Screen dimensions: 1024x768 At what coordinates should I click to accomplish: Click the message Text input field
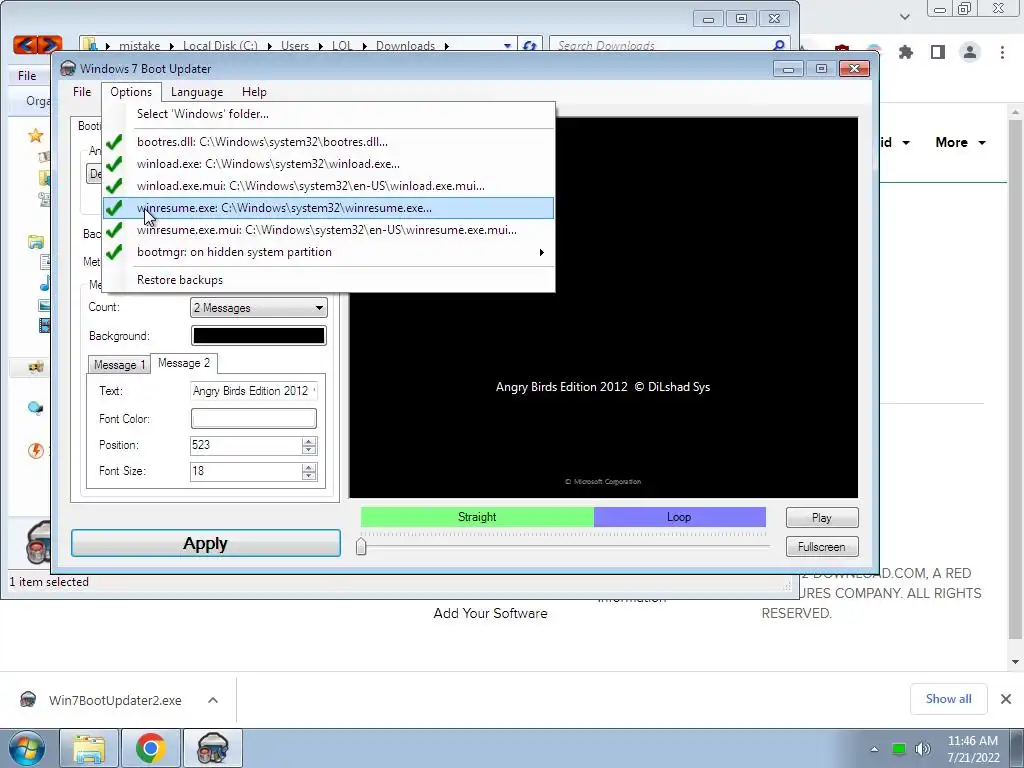(x=253, y=391)
